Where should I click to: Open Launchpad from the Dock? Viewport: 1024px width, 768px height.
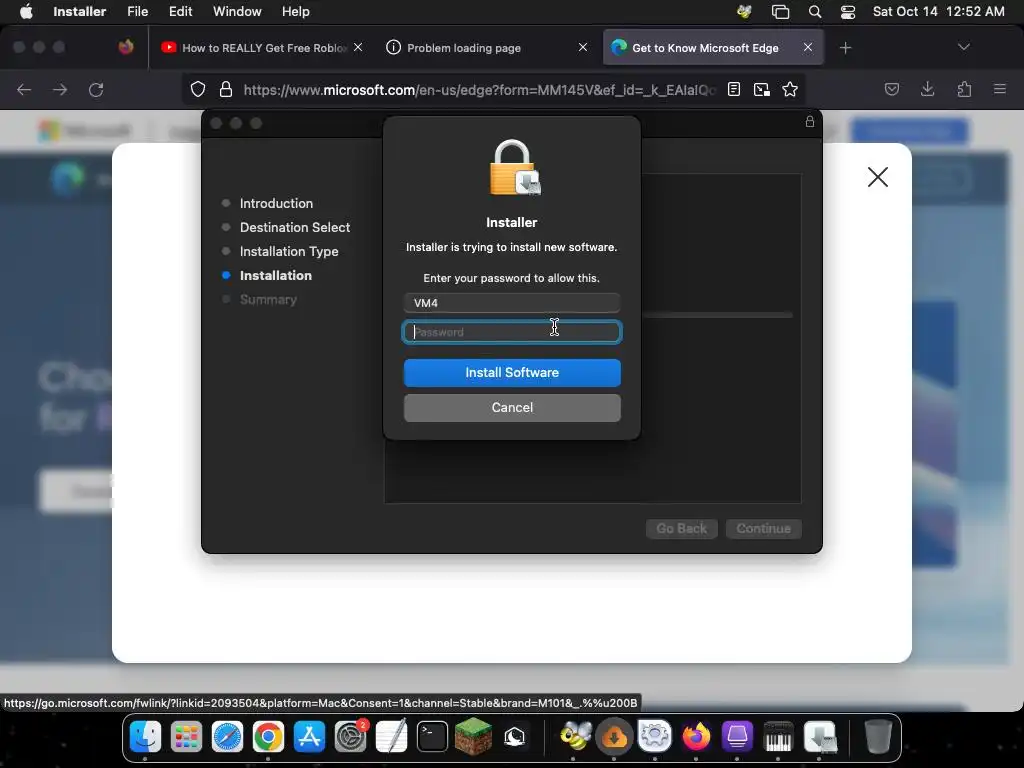coord(186,737)
